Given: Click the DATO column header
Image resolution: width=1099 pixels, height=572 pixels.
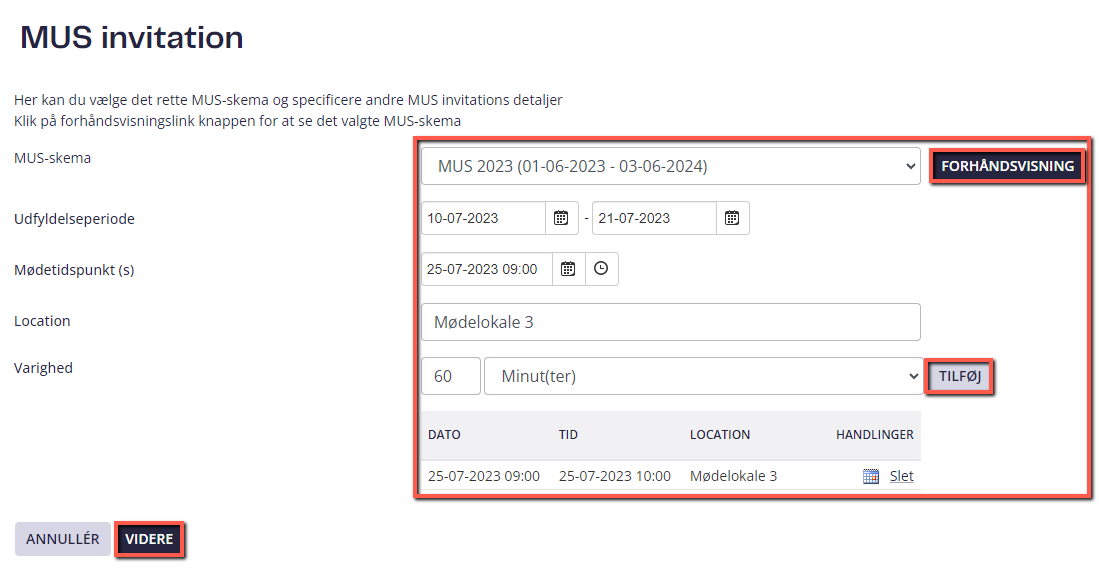Looking at the screenshot, I should click(444, 435).
